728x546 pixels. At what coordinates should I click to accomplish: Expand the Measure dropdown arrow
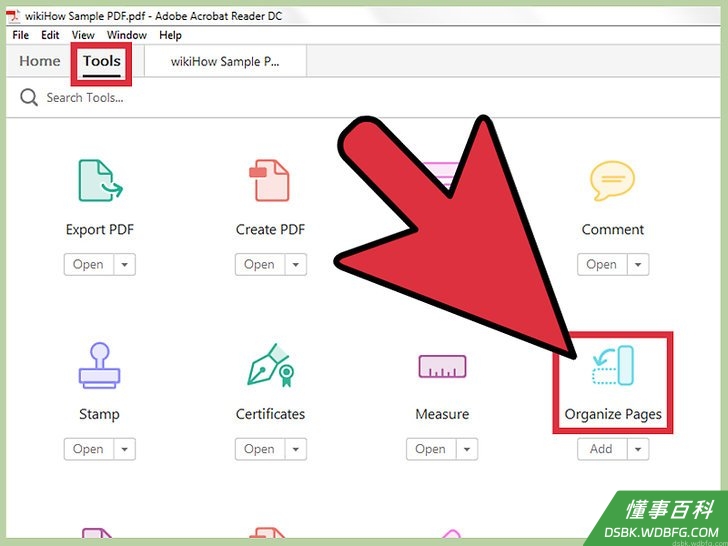tap(467, 449)
